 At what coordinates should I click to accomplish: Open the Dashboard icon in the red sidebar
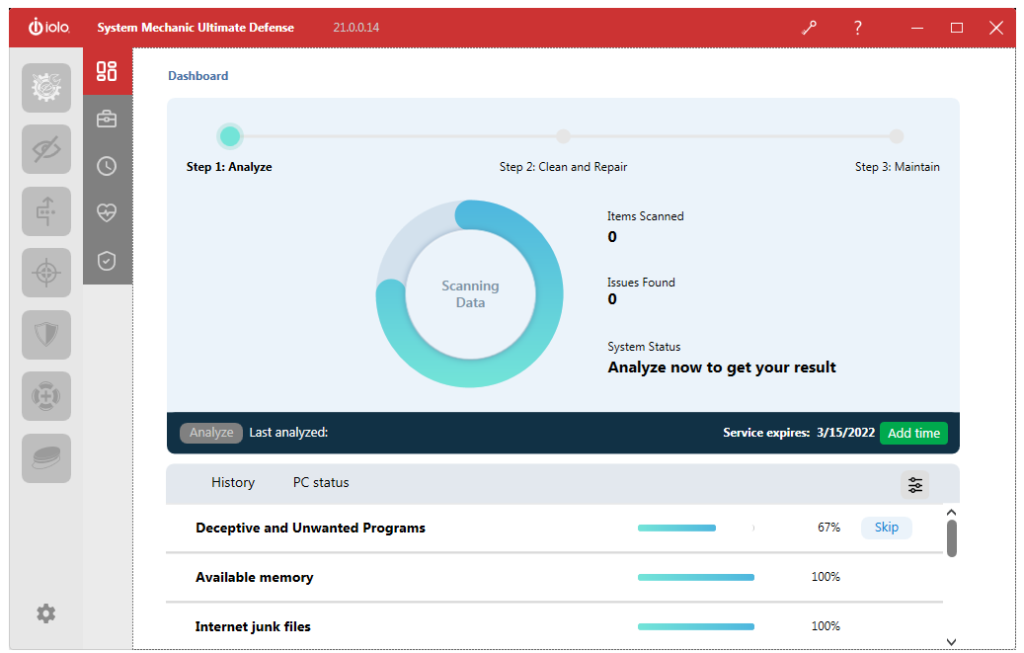pyautogui.click(x=107, y=71)
